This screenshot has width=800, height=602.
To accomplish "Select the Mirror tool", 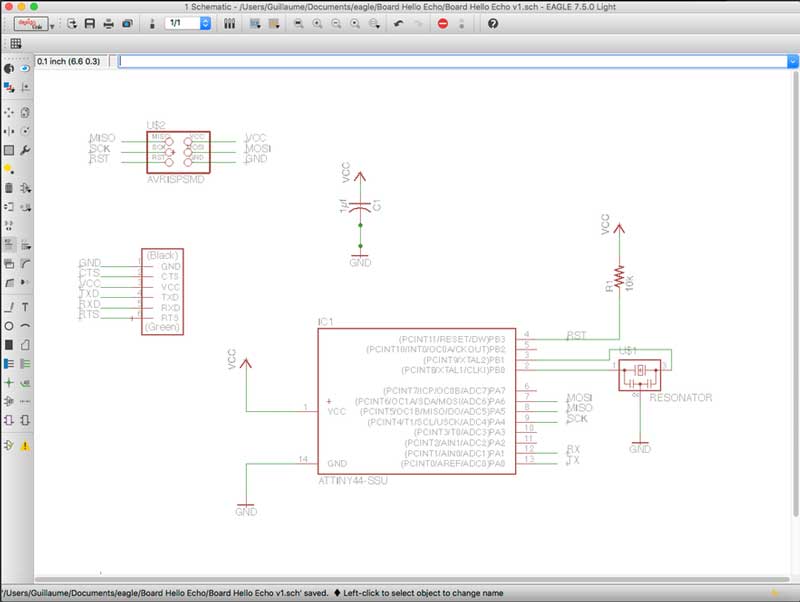I will (x=9, y=131).
